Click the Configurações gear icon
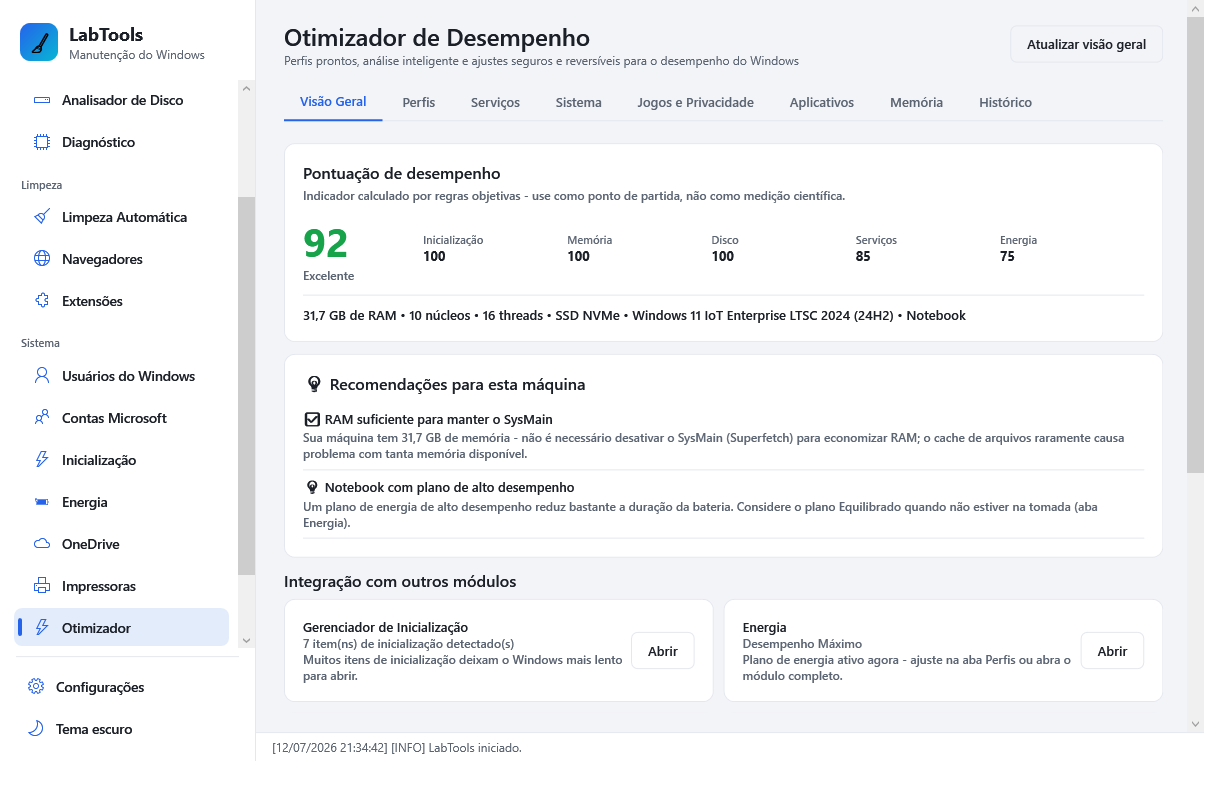This screenshot has height=800, width=1220. pyautogui.click(x=36, y=687)
